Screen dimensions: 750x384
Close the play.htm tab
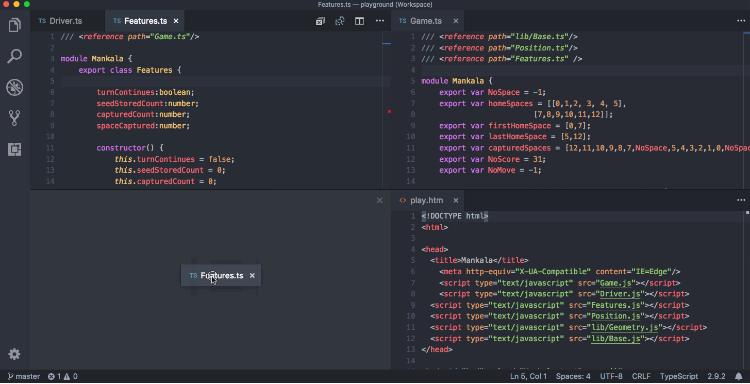coord(456,200)
